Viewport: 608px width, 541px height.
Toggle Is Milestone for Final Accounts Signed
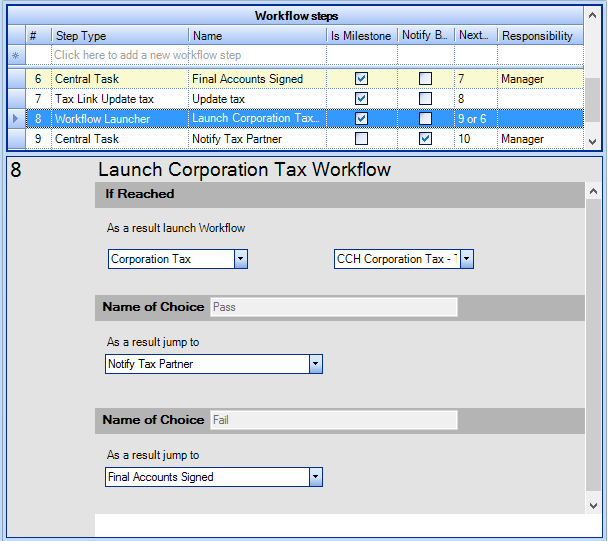tap(361, 79)
